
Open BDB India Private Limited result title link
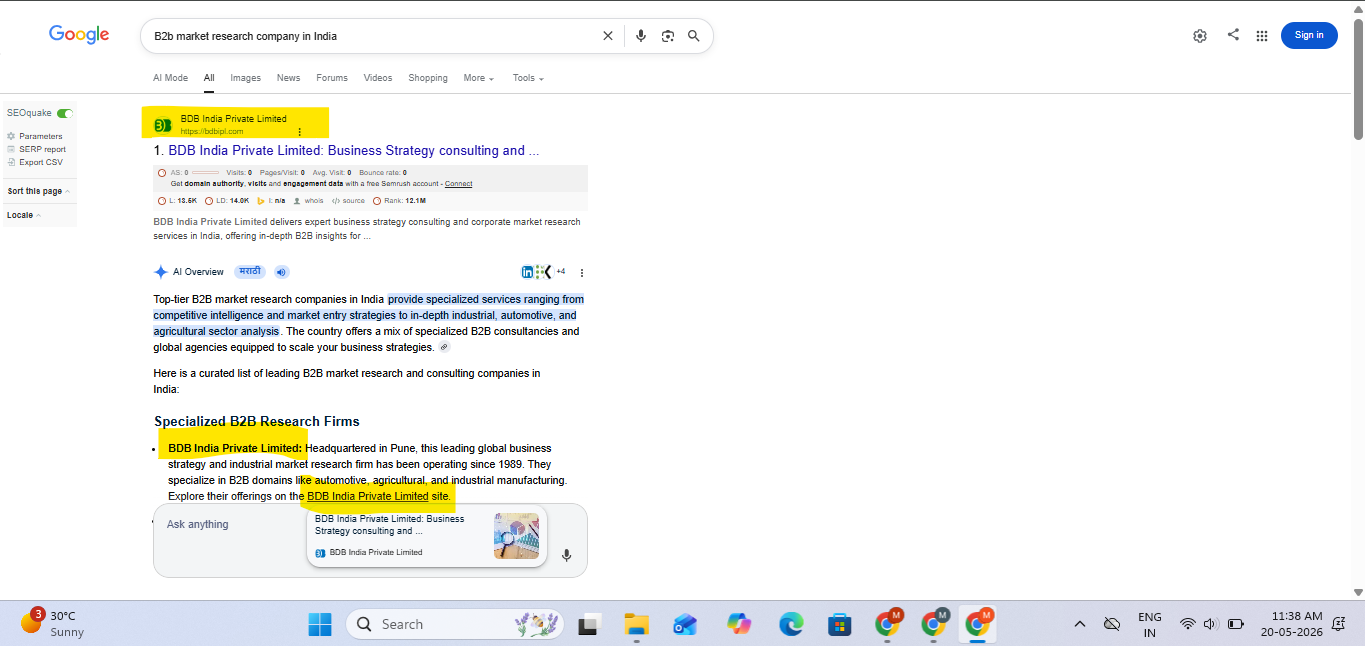coord(354,151)
